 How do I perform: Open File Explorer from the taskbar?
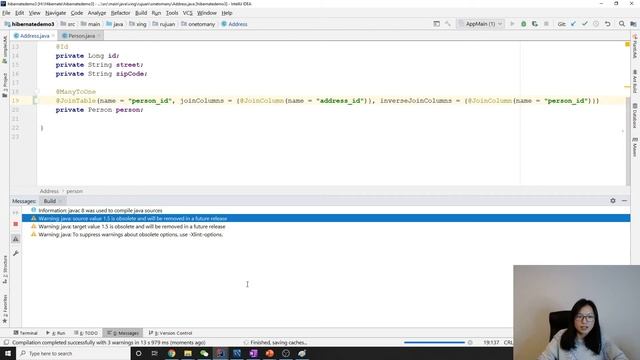[188, 353]
